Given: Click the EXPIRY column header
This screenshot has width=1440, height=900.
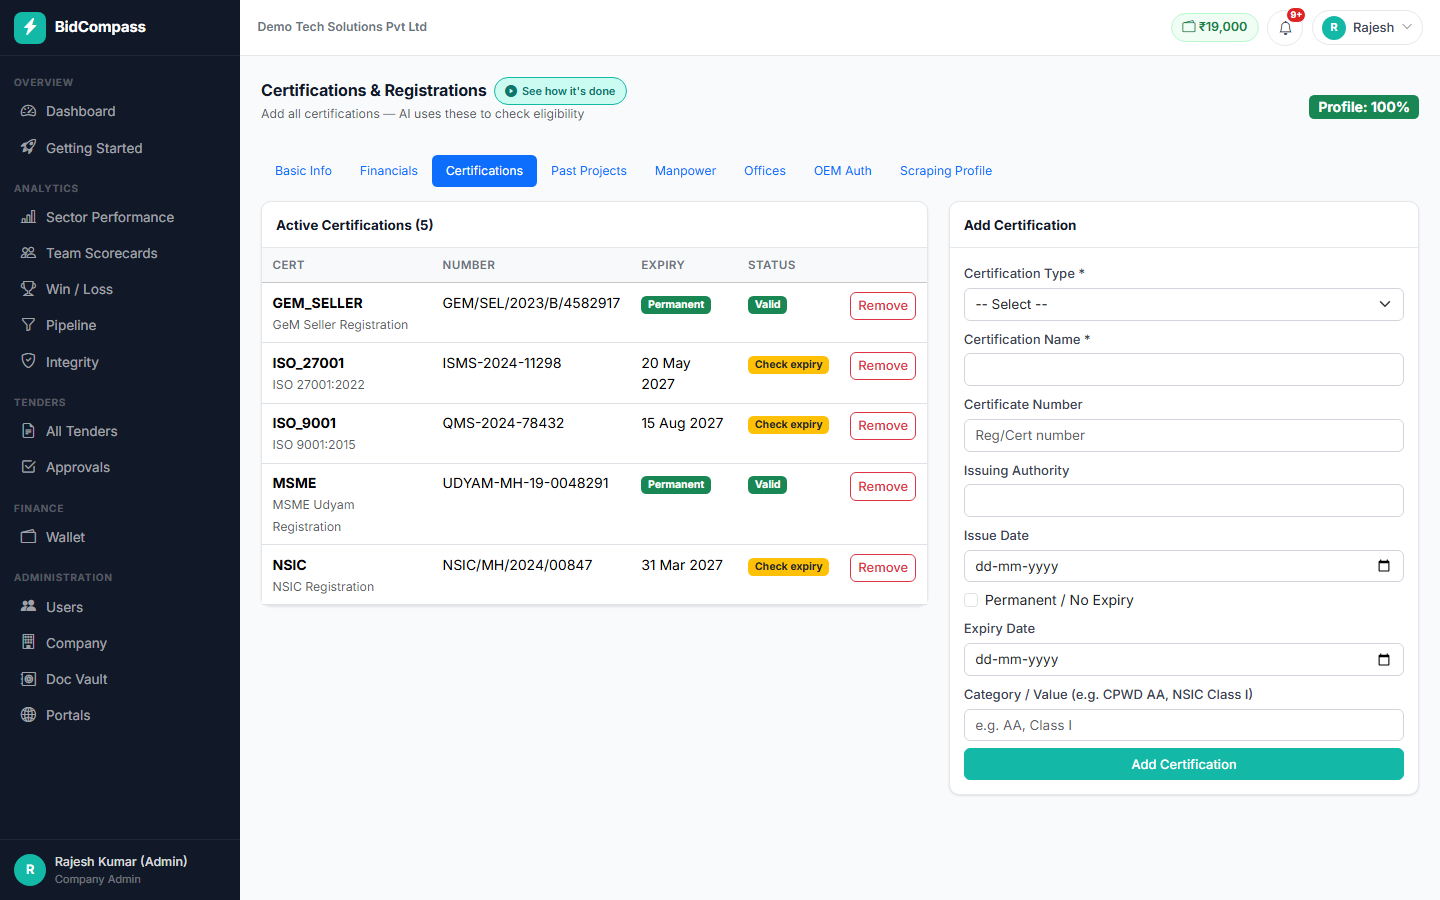Looking at the screenshot, I should (662, 265).
